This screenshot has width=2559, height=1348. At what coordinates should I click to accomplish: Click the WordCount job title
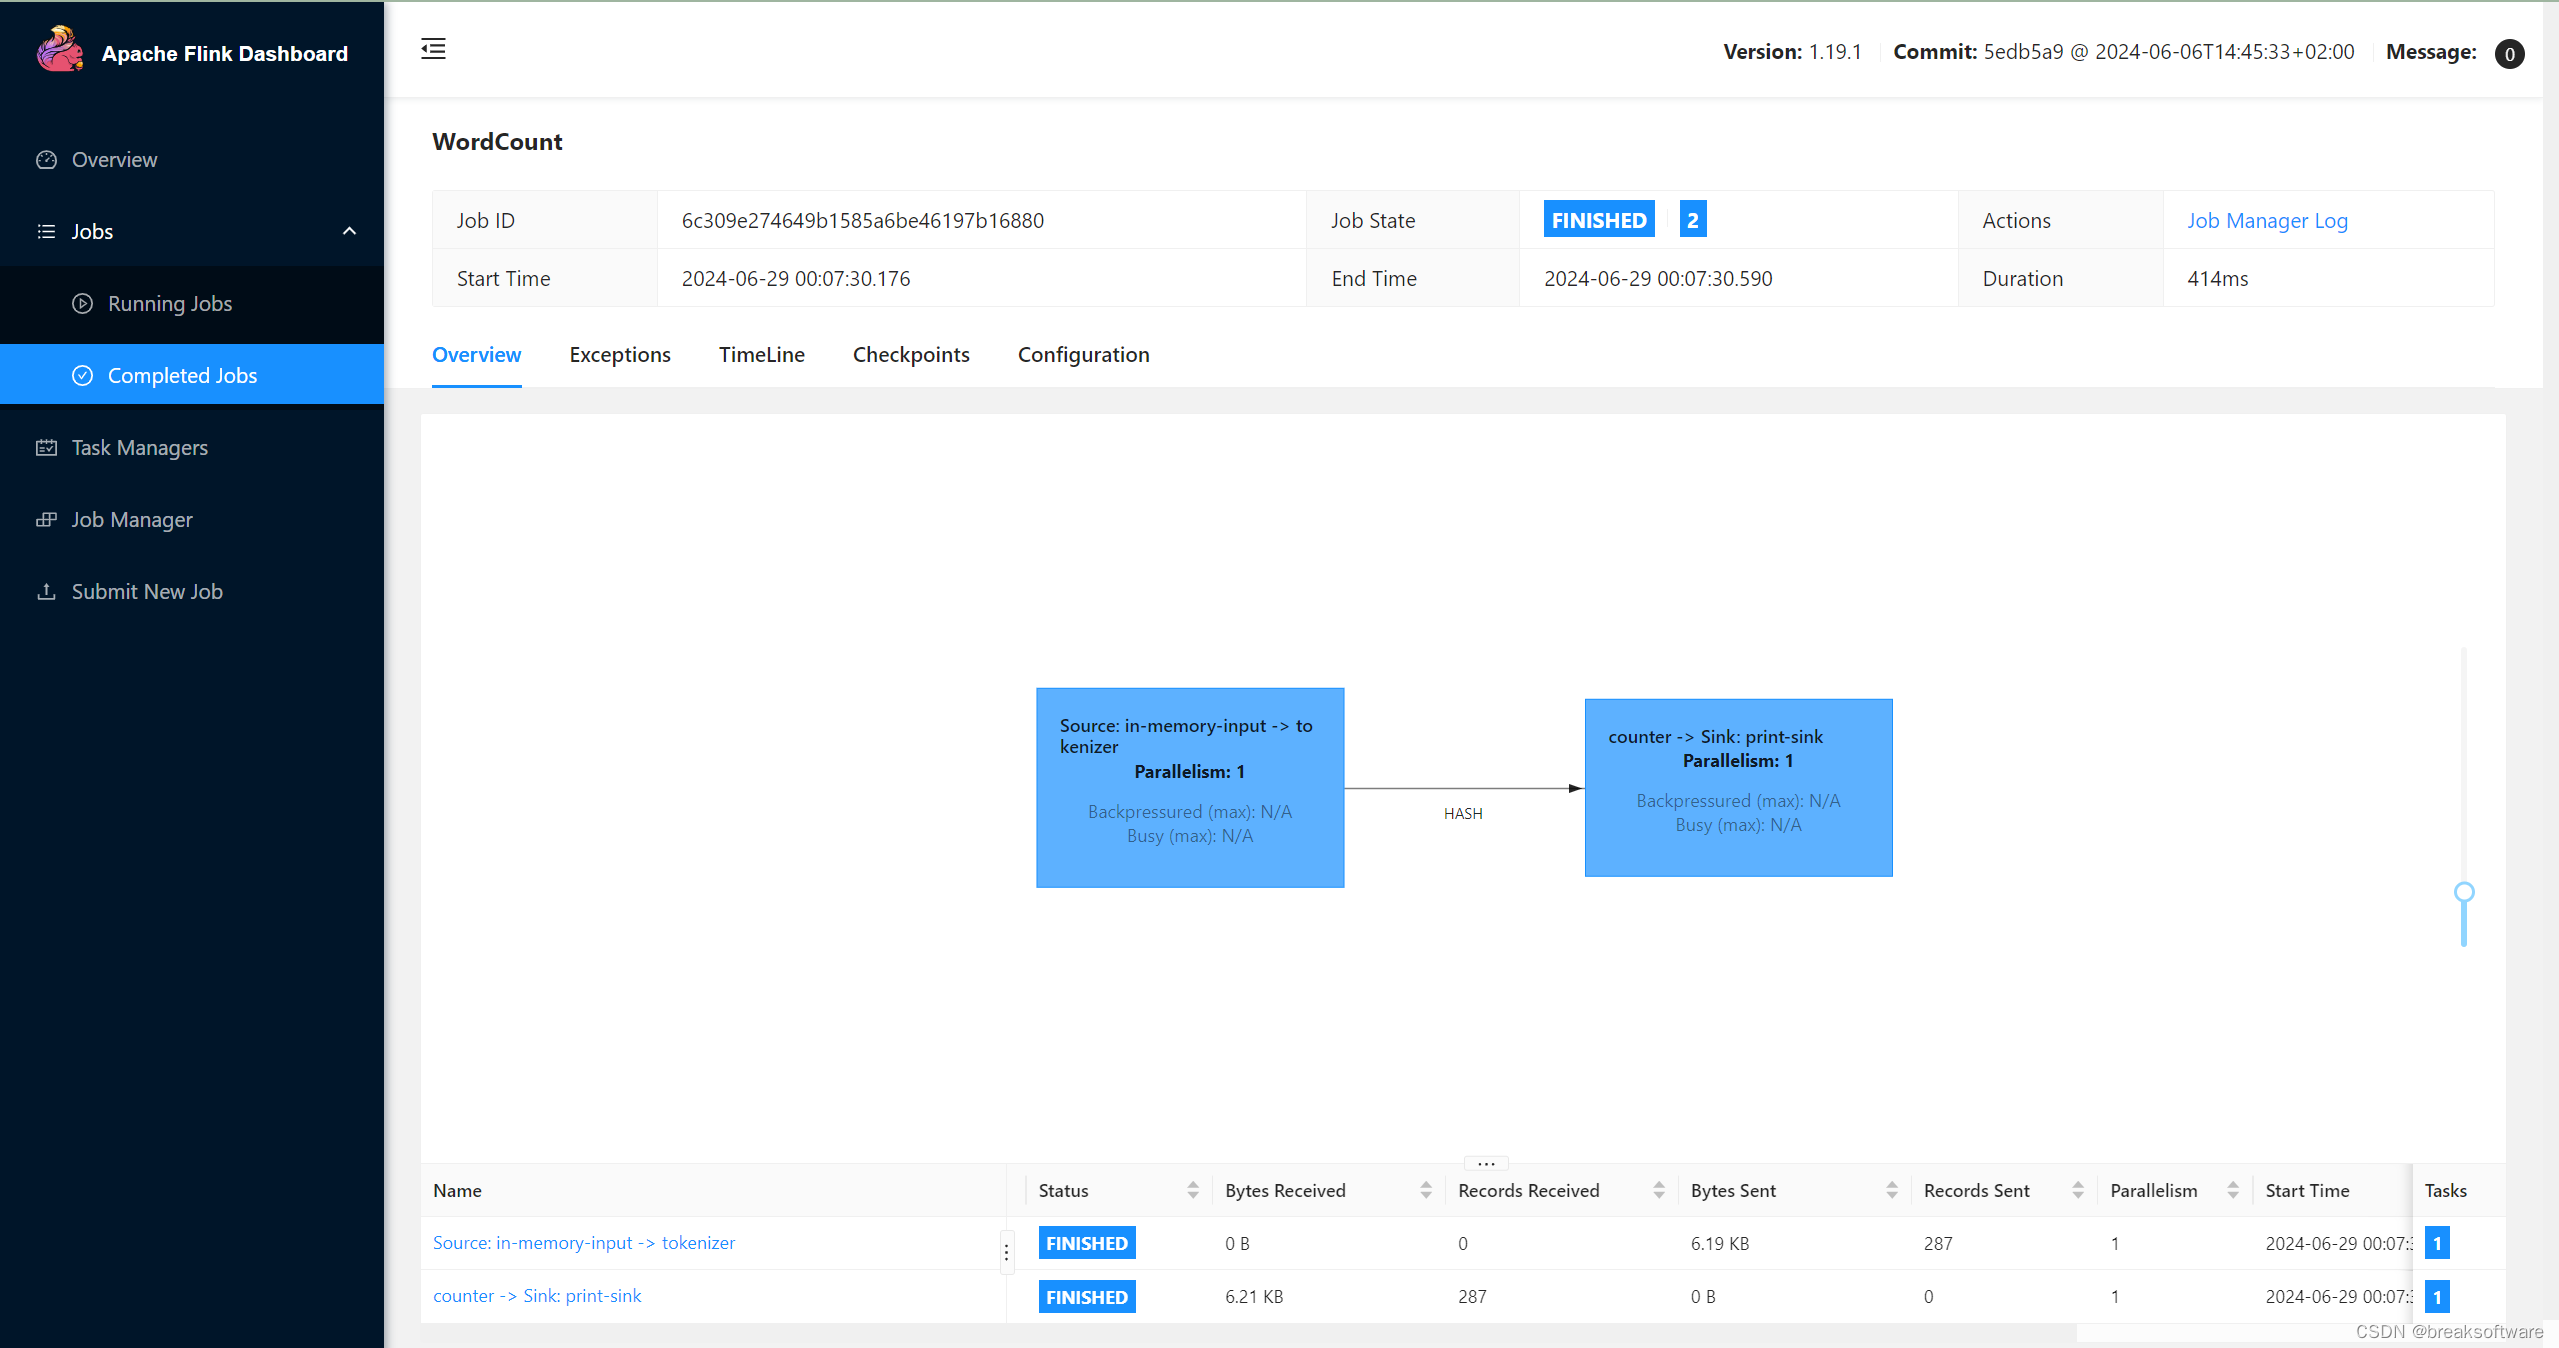coord(497,142)
